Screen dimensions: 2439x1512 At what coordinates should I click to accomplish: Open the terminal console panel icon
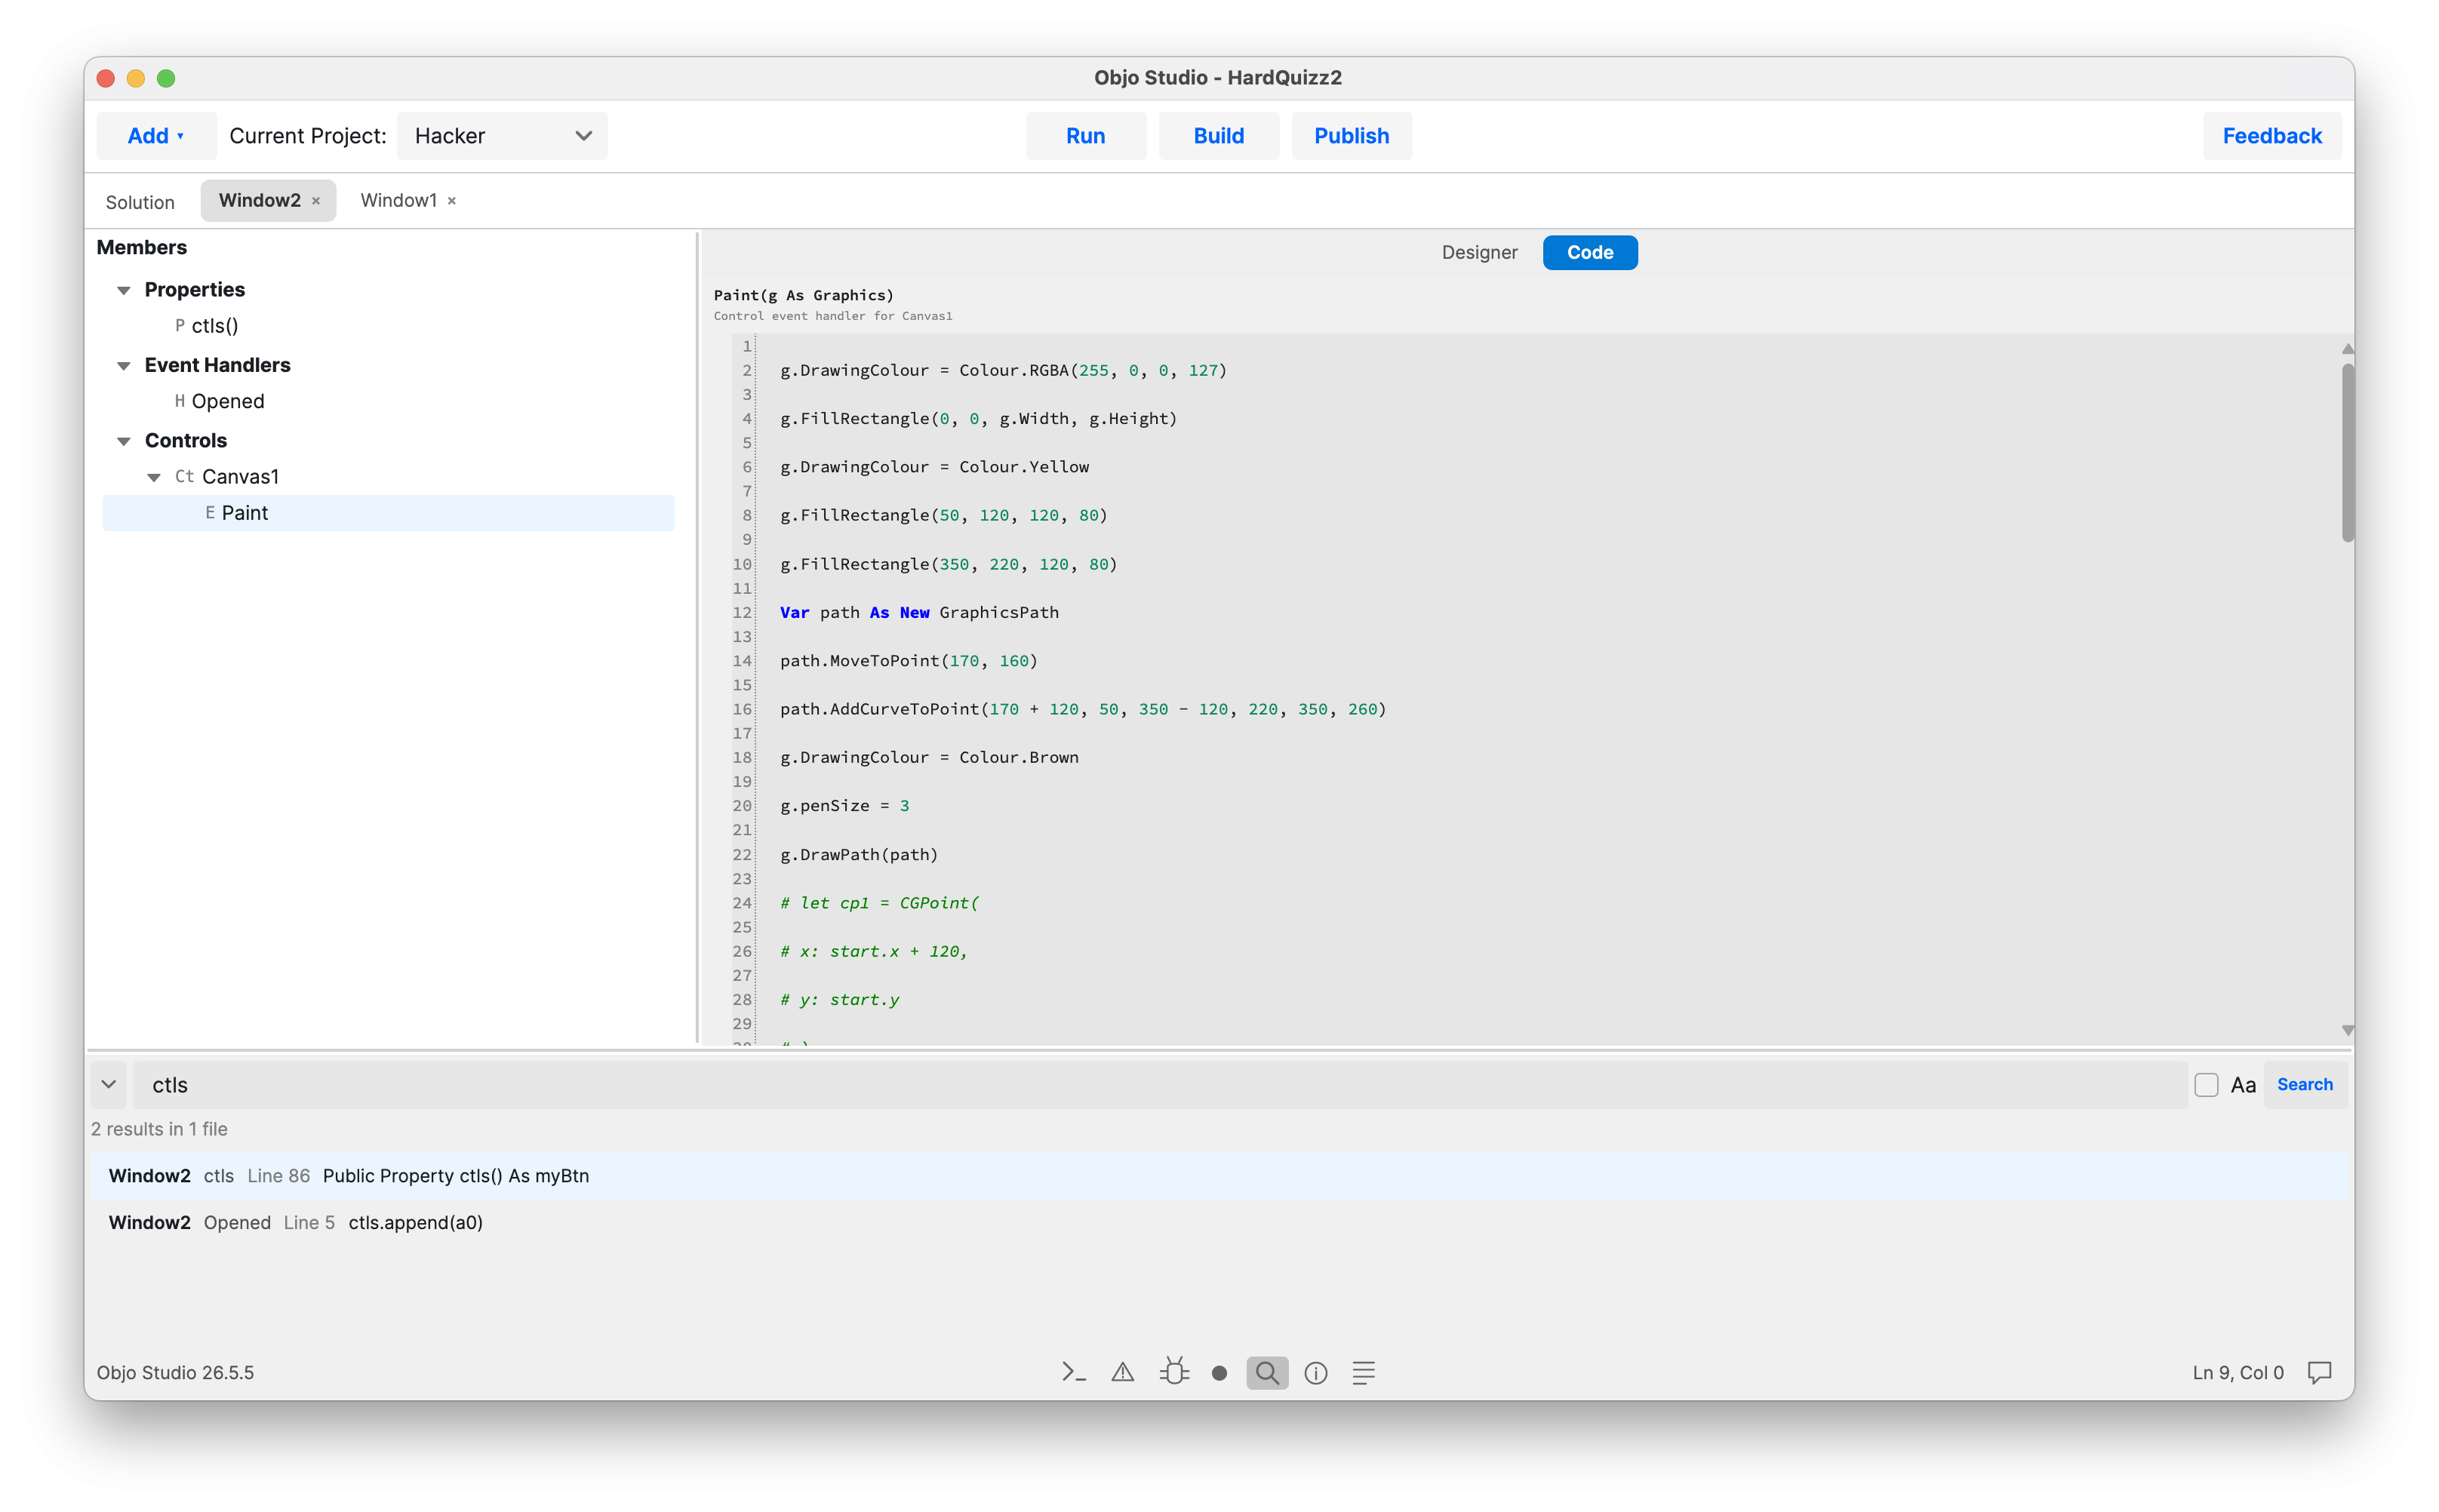[x=1073, y=1372]
